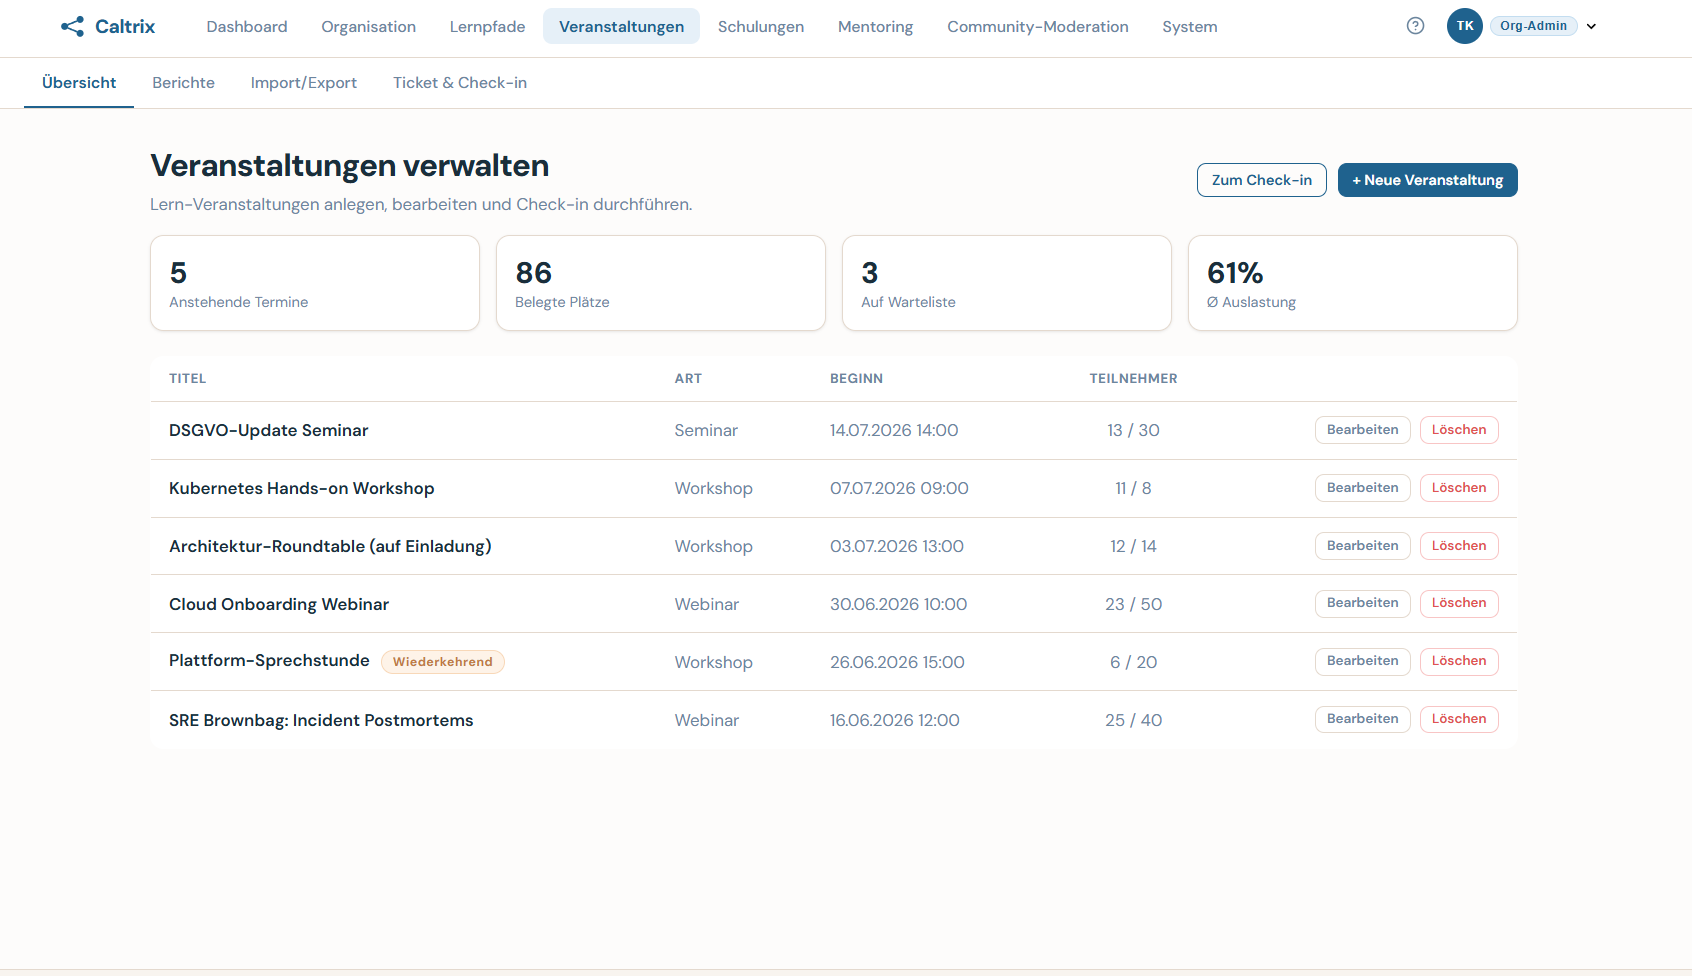1692x976 pixels.
Task: Click the Ø Auslastung stat card
Action: [x=1353, y=283]
